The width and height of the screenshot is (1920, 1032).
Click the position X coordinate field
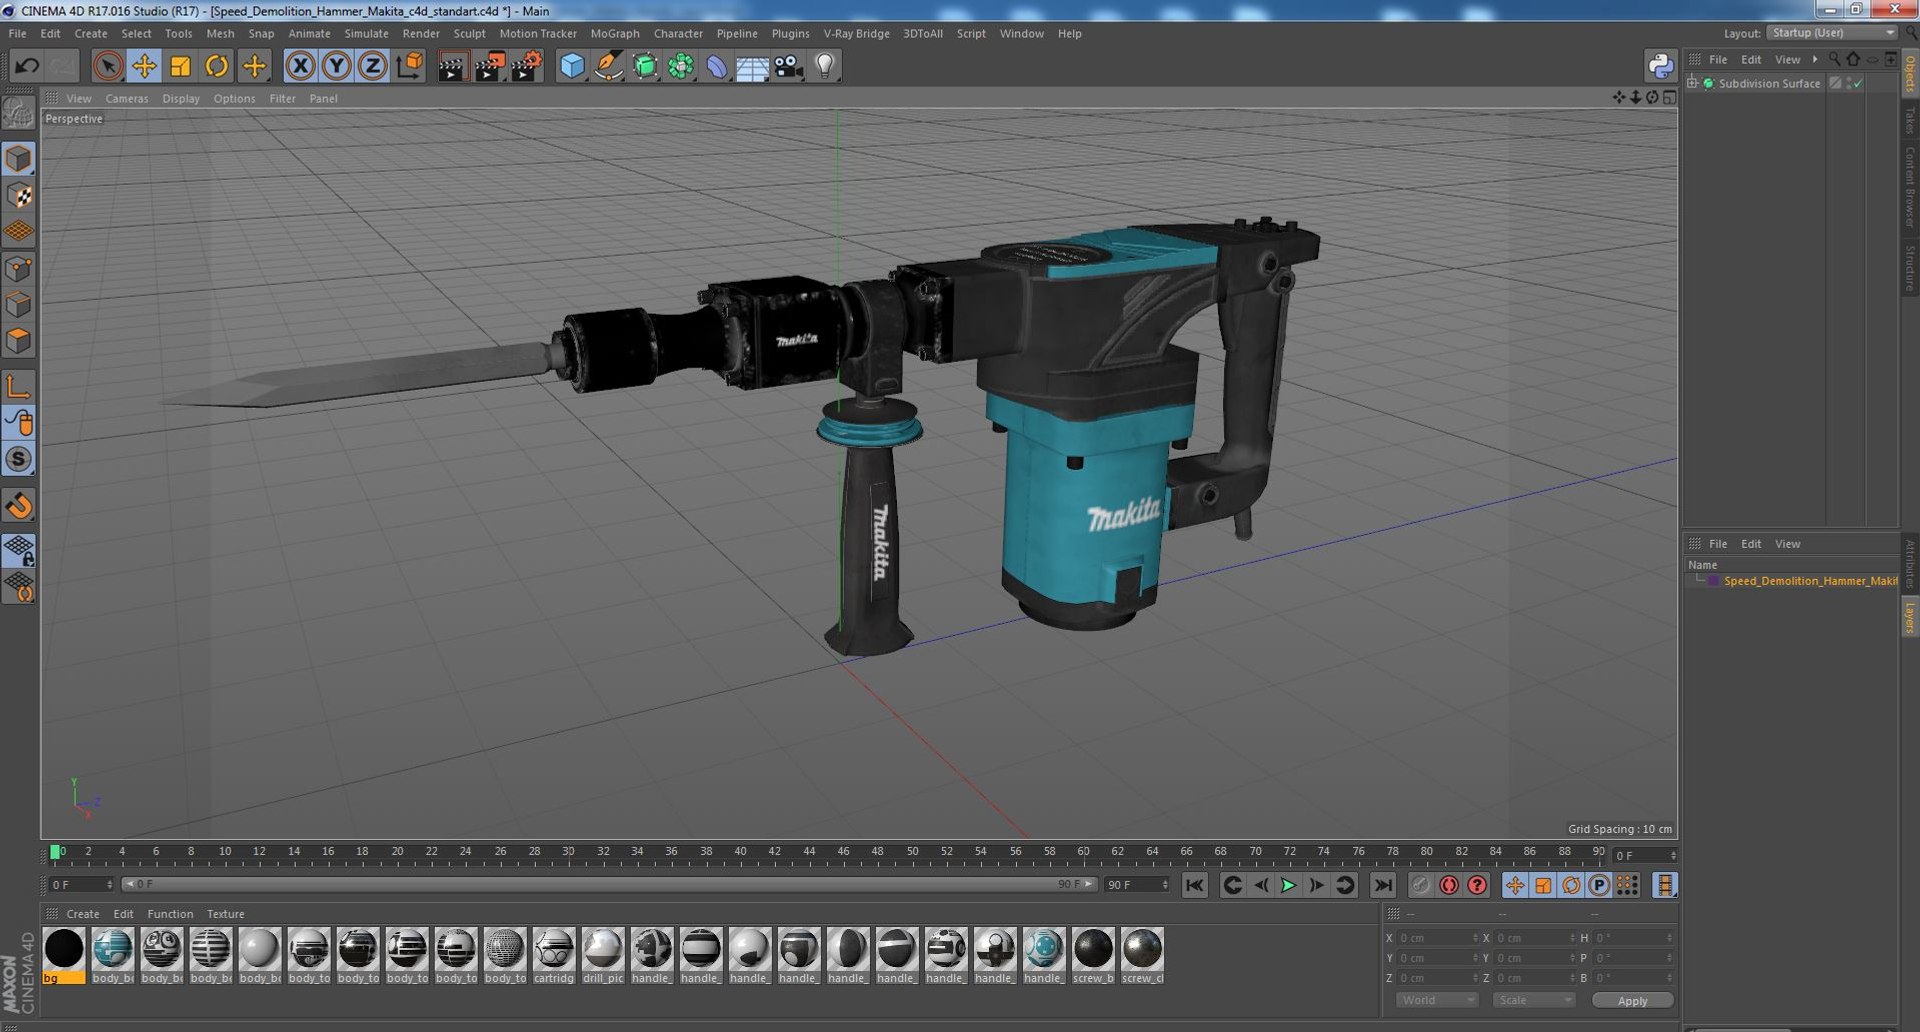pos(1437,938)
